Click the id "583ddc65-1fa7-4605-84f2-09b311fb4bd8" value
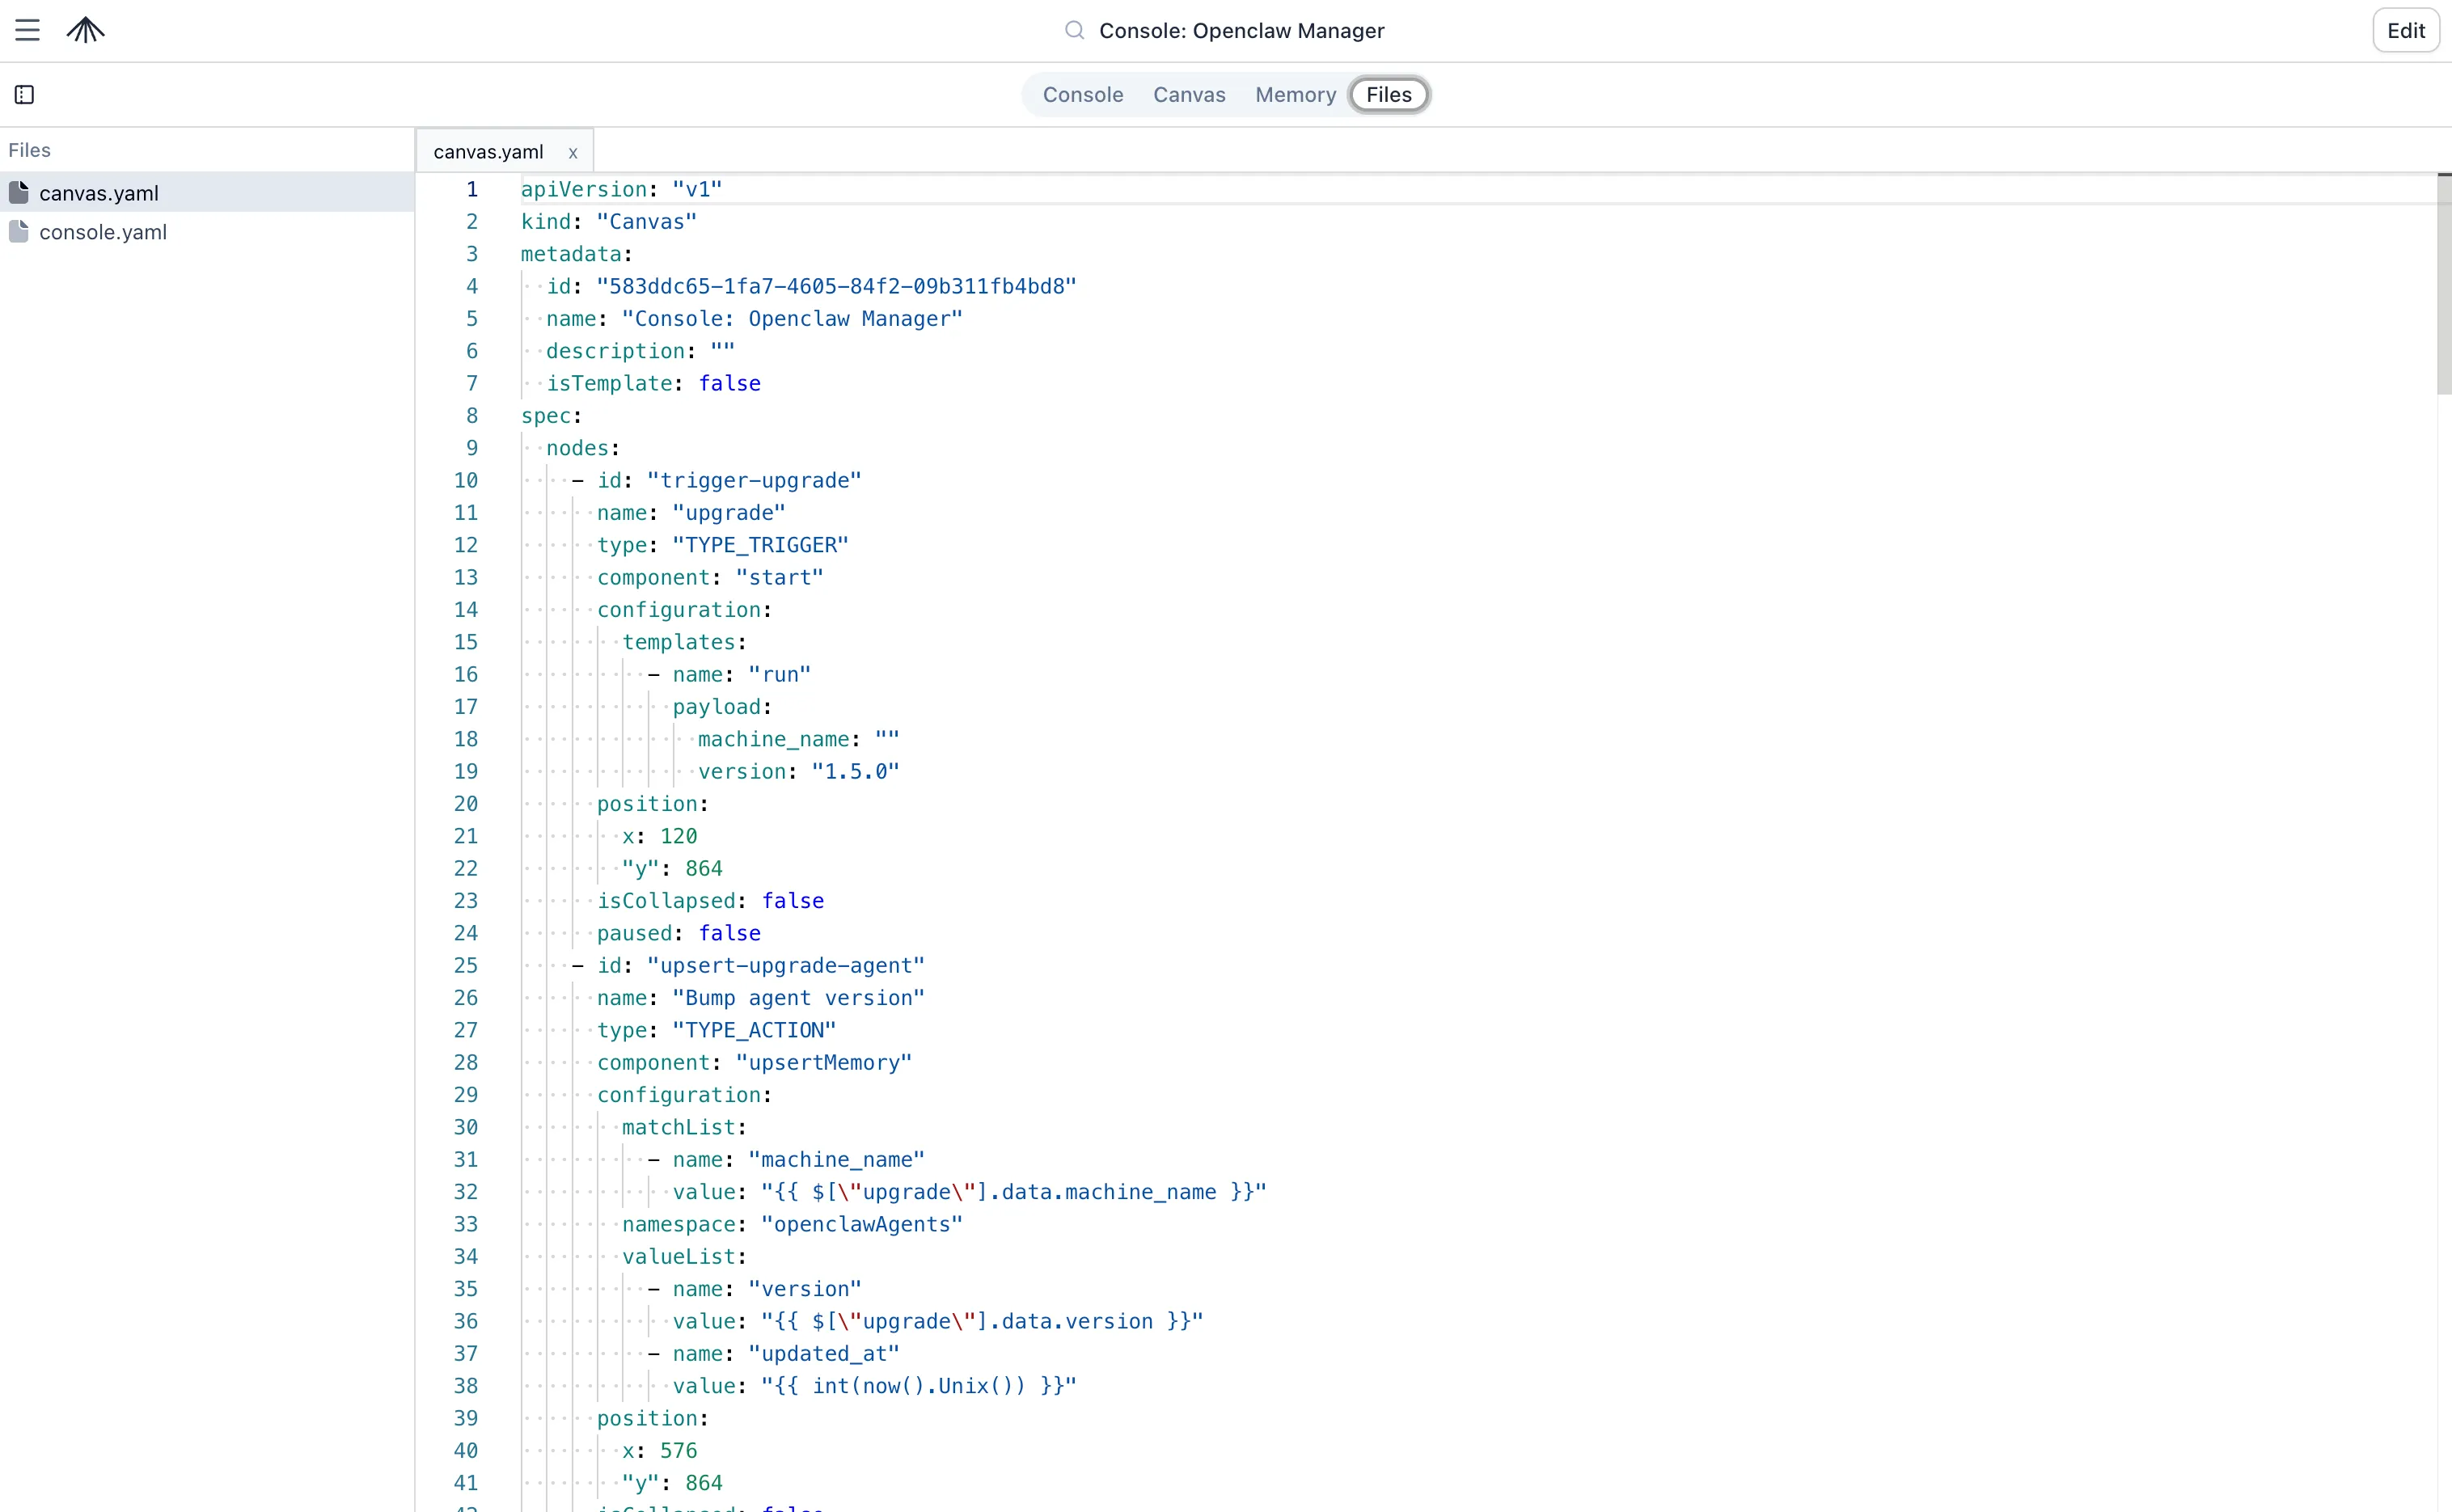Image resolution: width=2452 pixels, height=1512 pixels. pyautogui.click(x=836, y=286)
